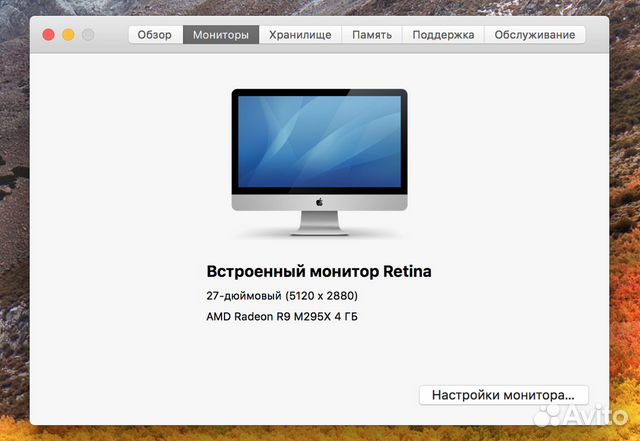Open the Поддержка tab
Image resolution: width=640 pixels, height=441 pixels.
443,35
